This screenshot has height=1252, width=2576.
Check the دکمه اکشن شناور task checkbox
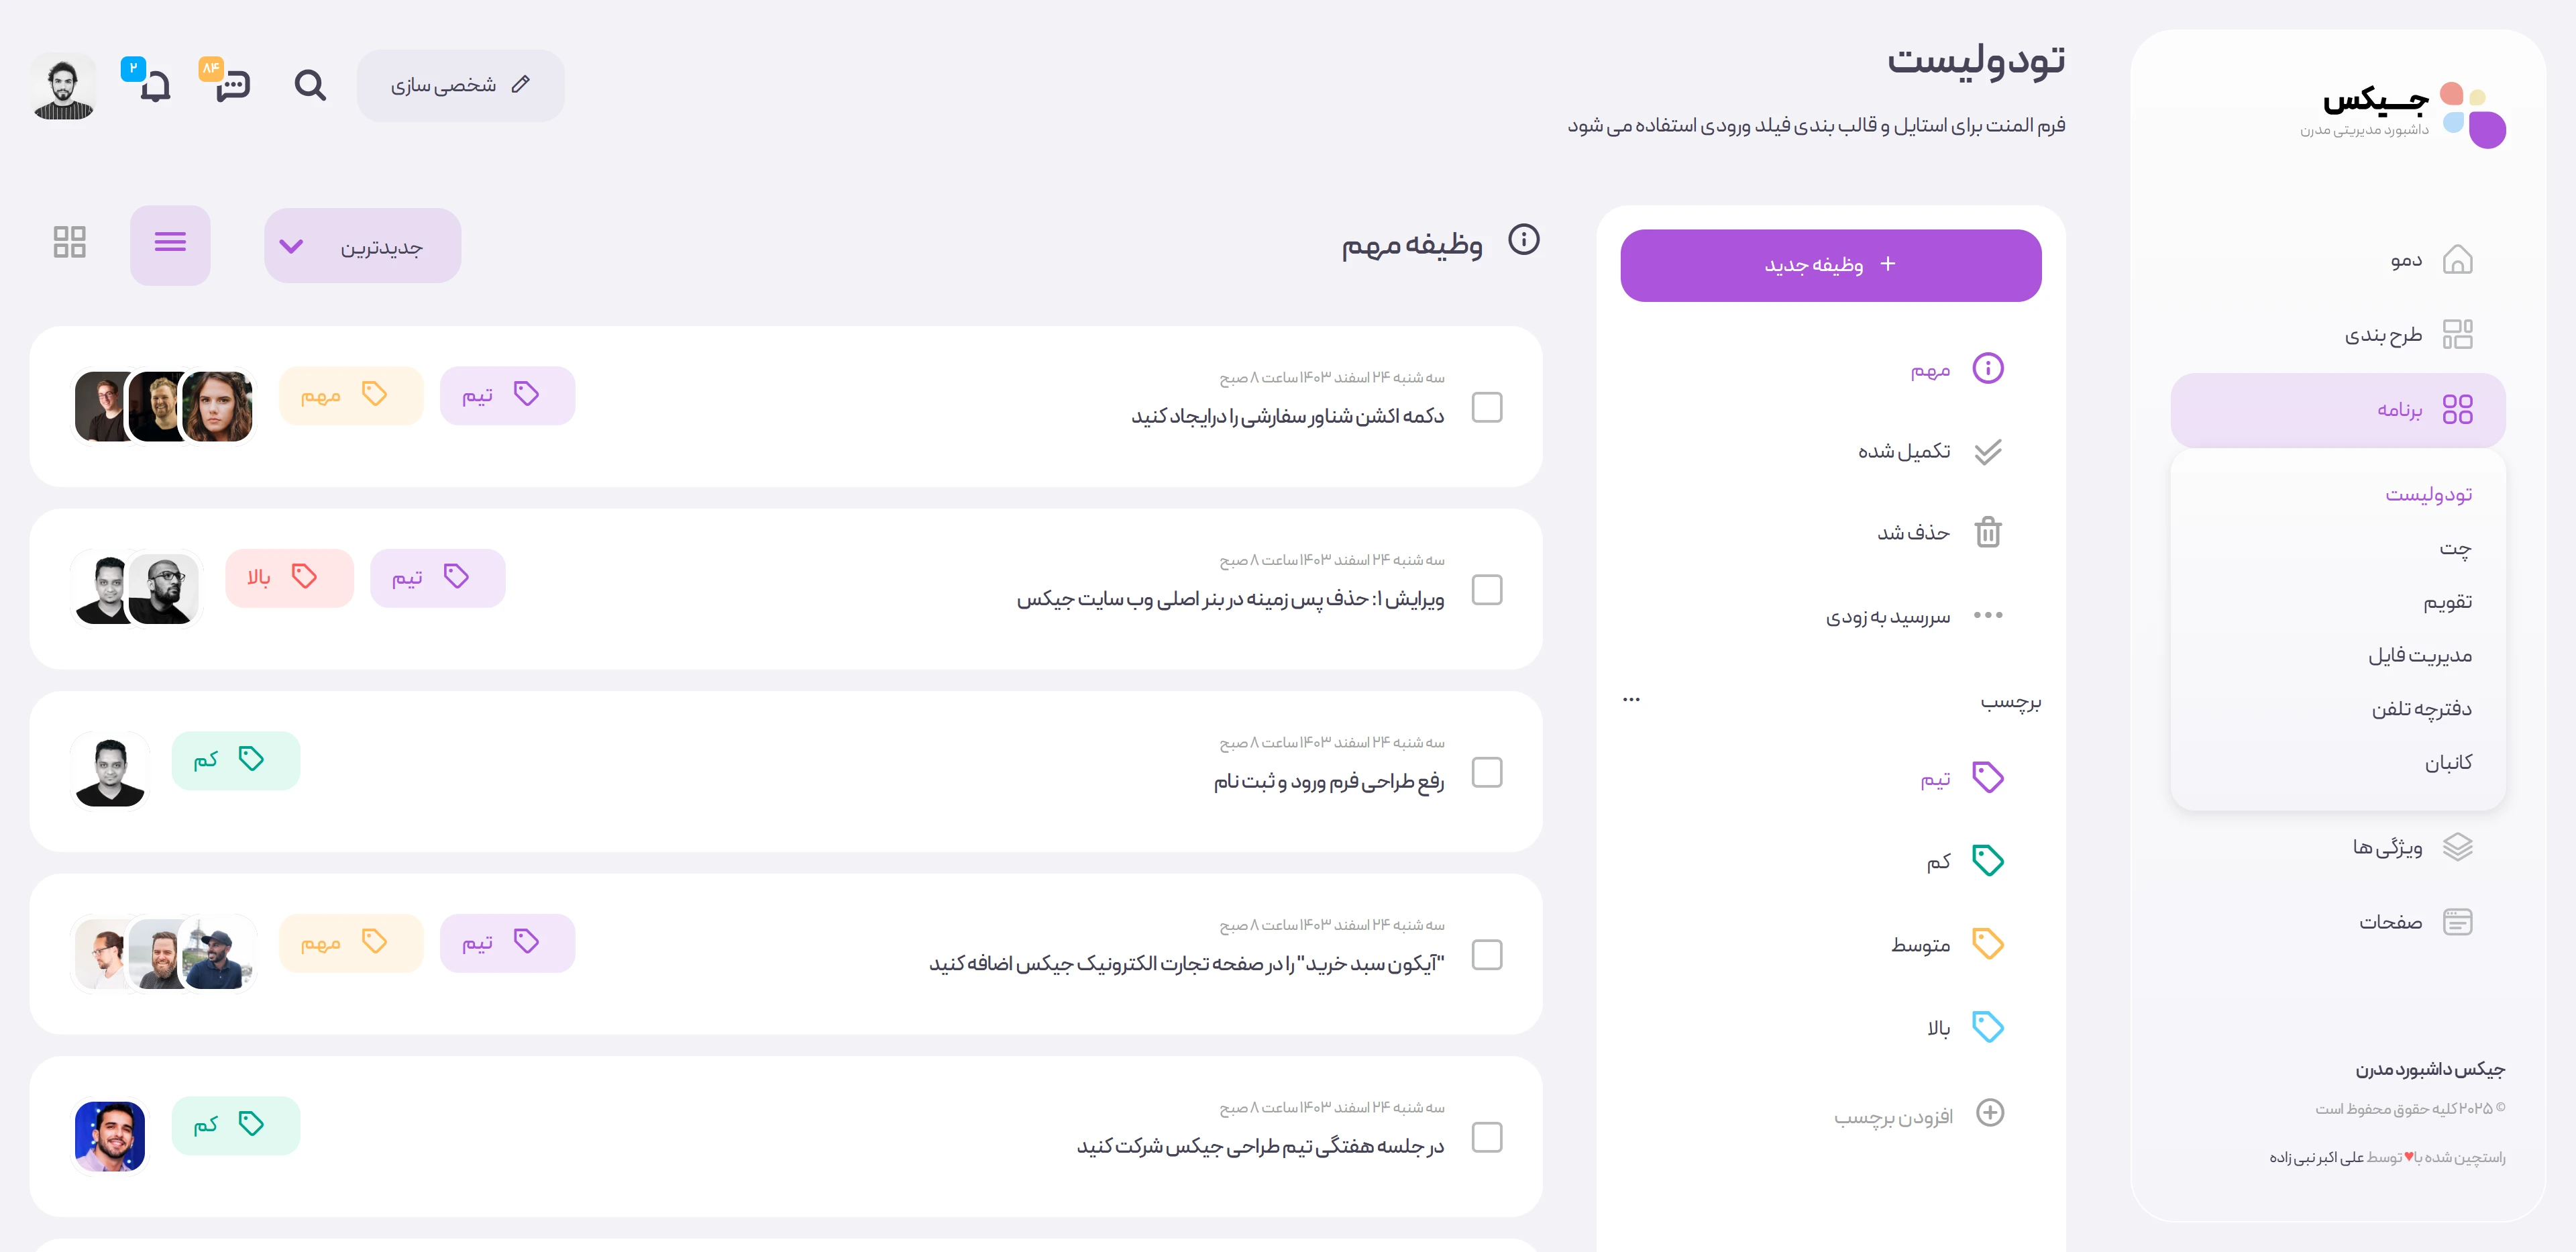(x=1487, y=407)
